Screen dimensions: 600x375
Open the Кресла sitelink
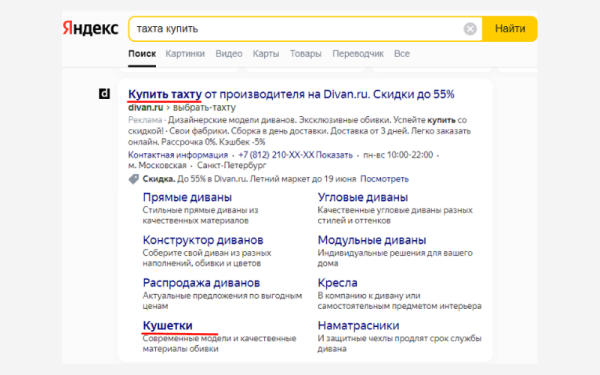point(338,283)
